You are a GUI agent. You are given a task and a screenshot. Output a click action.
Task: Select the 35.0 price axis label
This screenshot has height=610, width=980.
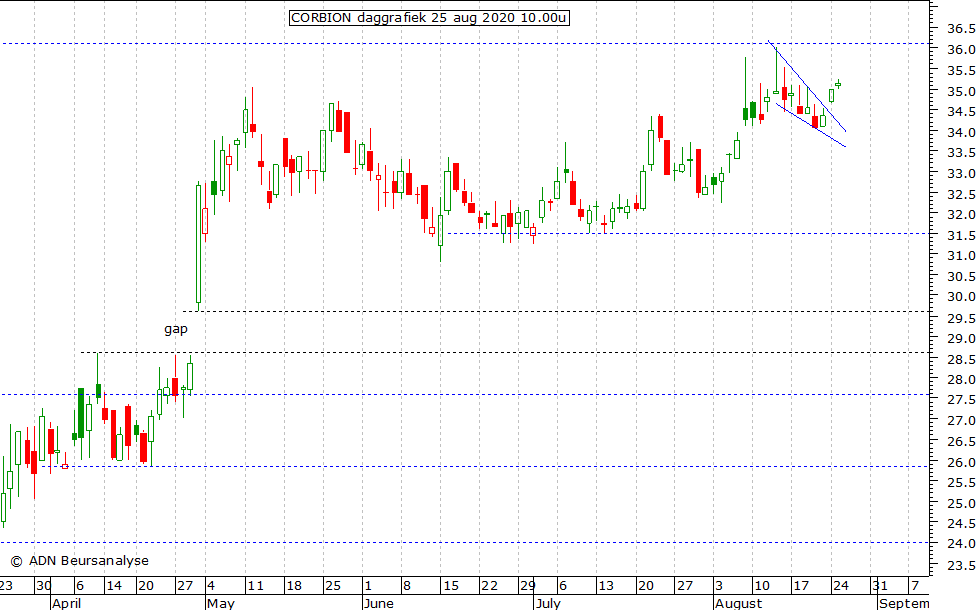tap(961, 91)
